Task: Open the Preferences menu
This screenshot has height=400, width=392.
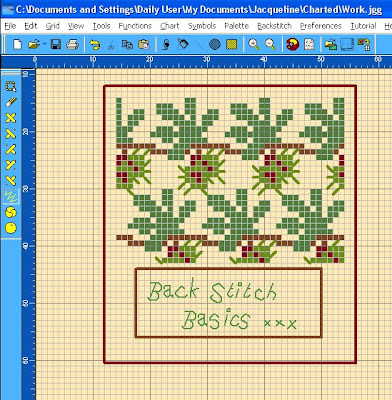Action: [x=321, y=26]
